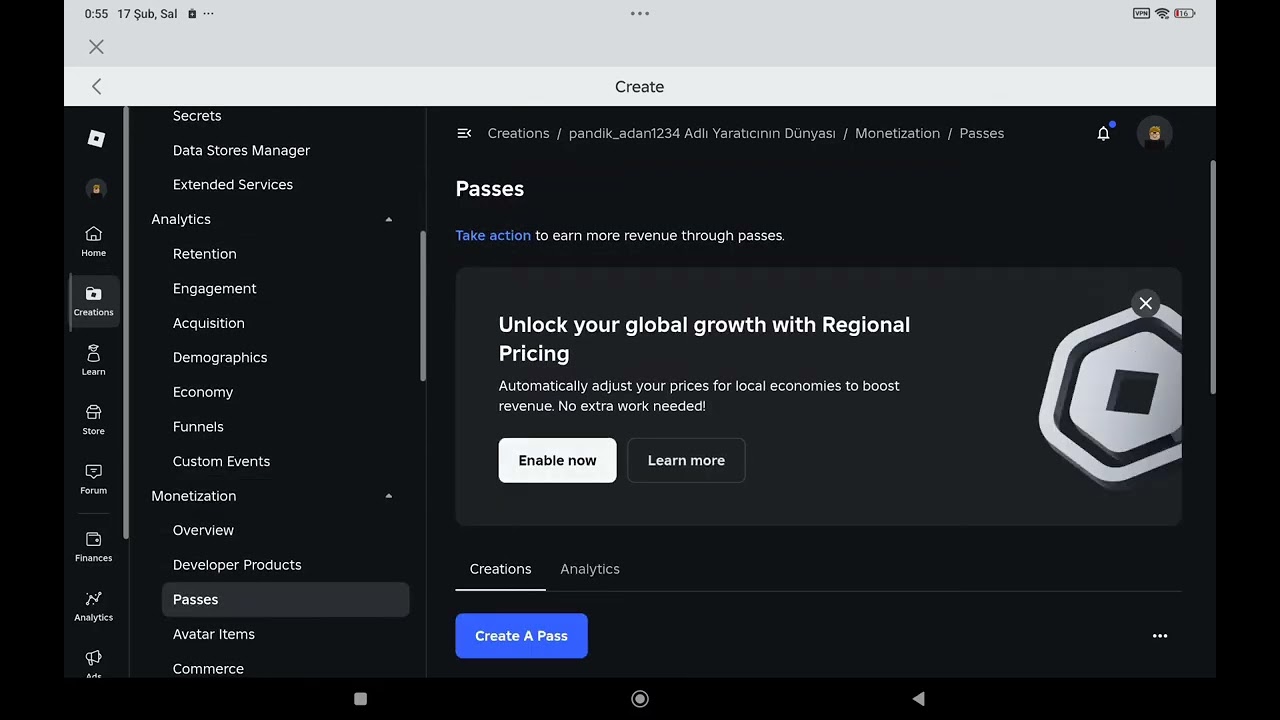The height and width of the screenshot is (720, 1280).
Task: Dismiss the Regional Pricing banner
Action: [1146, 303]
